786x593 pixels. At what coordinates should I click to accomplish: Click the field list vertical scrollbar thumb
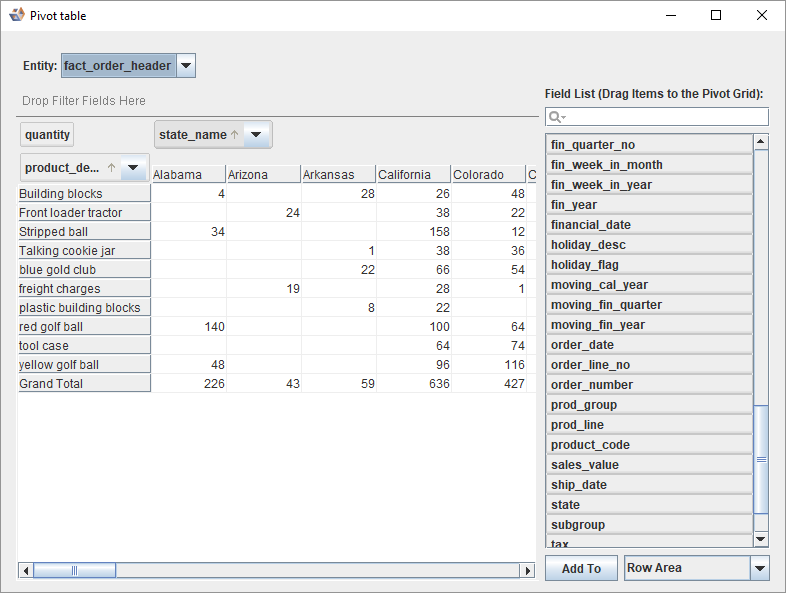761,458
